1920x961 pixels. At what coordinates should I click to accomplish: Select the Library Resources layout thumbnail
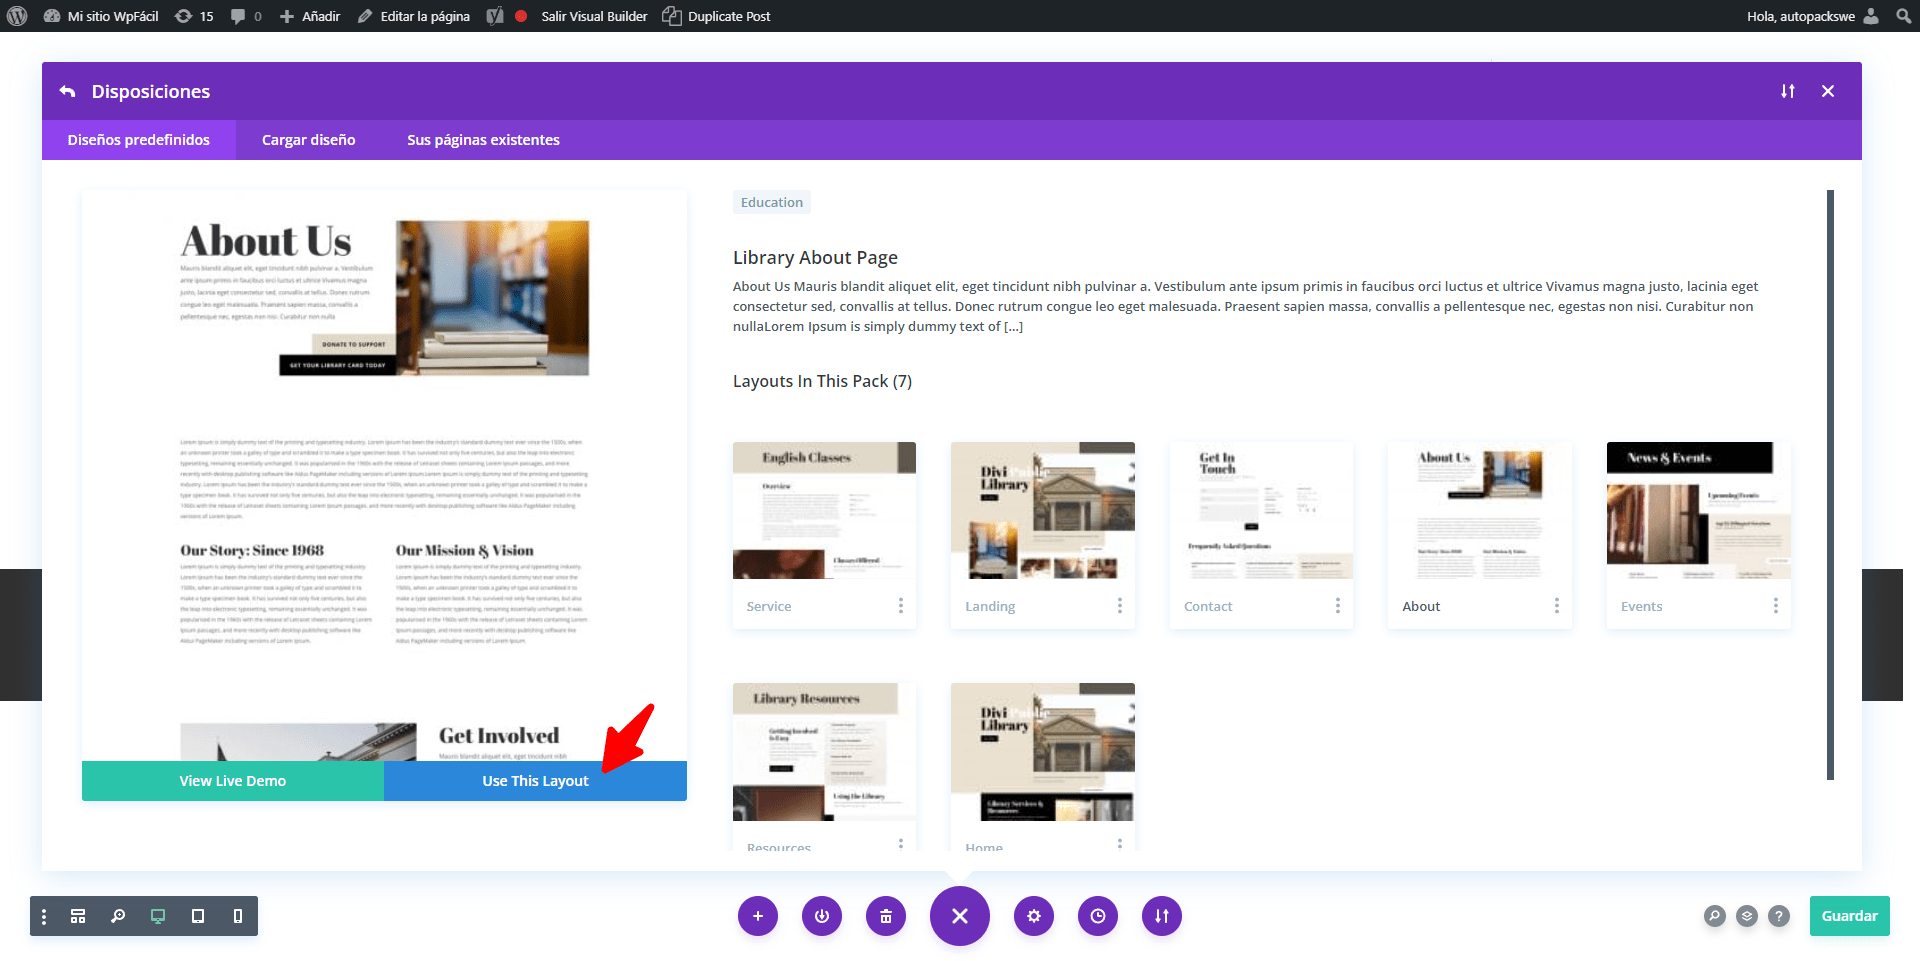pyautogui.click(x=824, y=752)
